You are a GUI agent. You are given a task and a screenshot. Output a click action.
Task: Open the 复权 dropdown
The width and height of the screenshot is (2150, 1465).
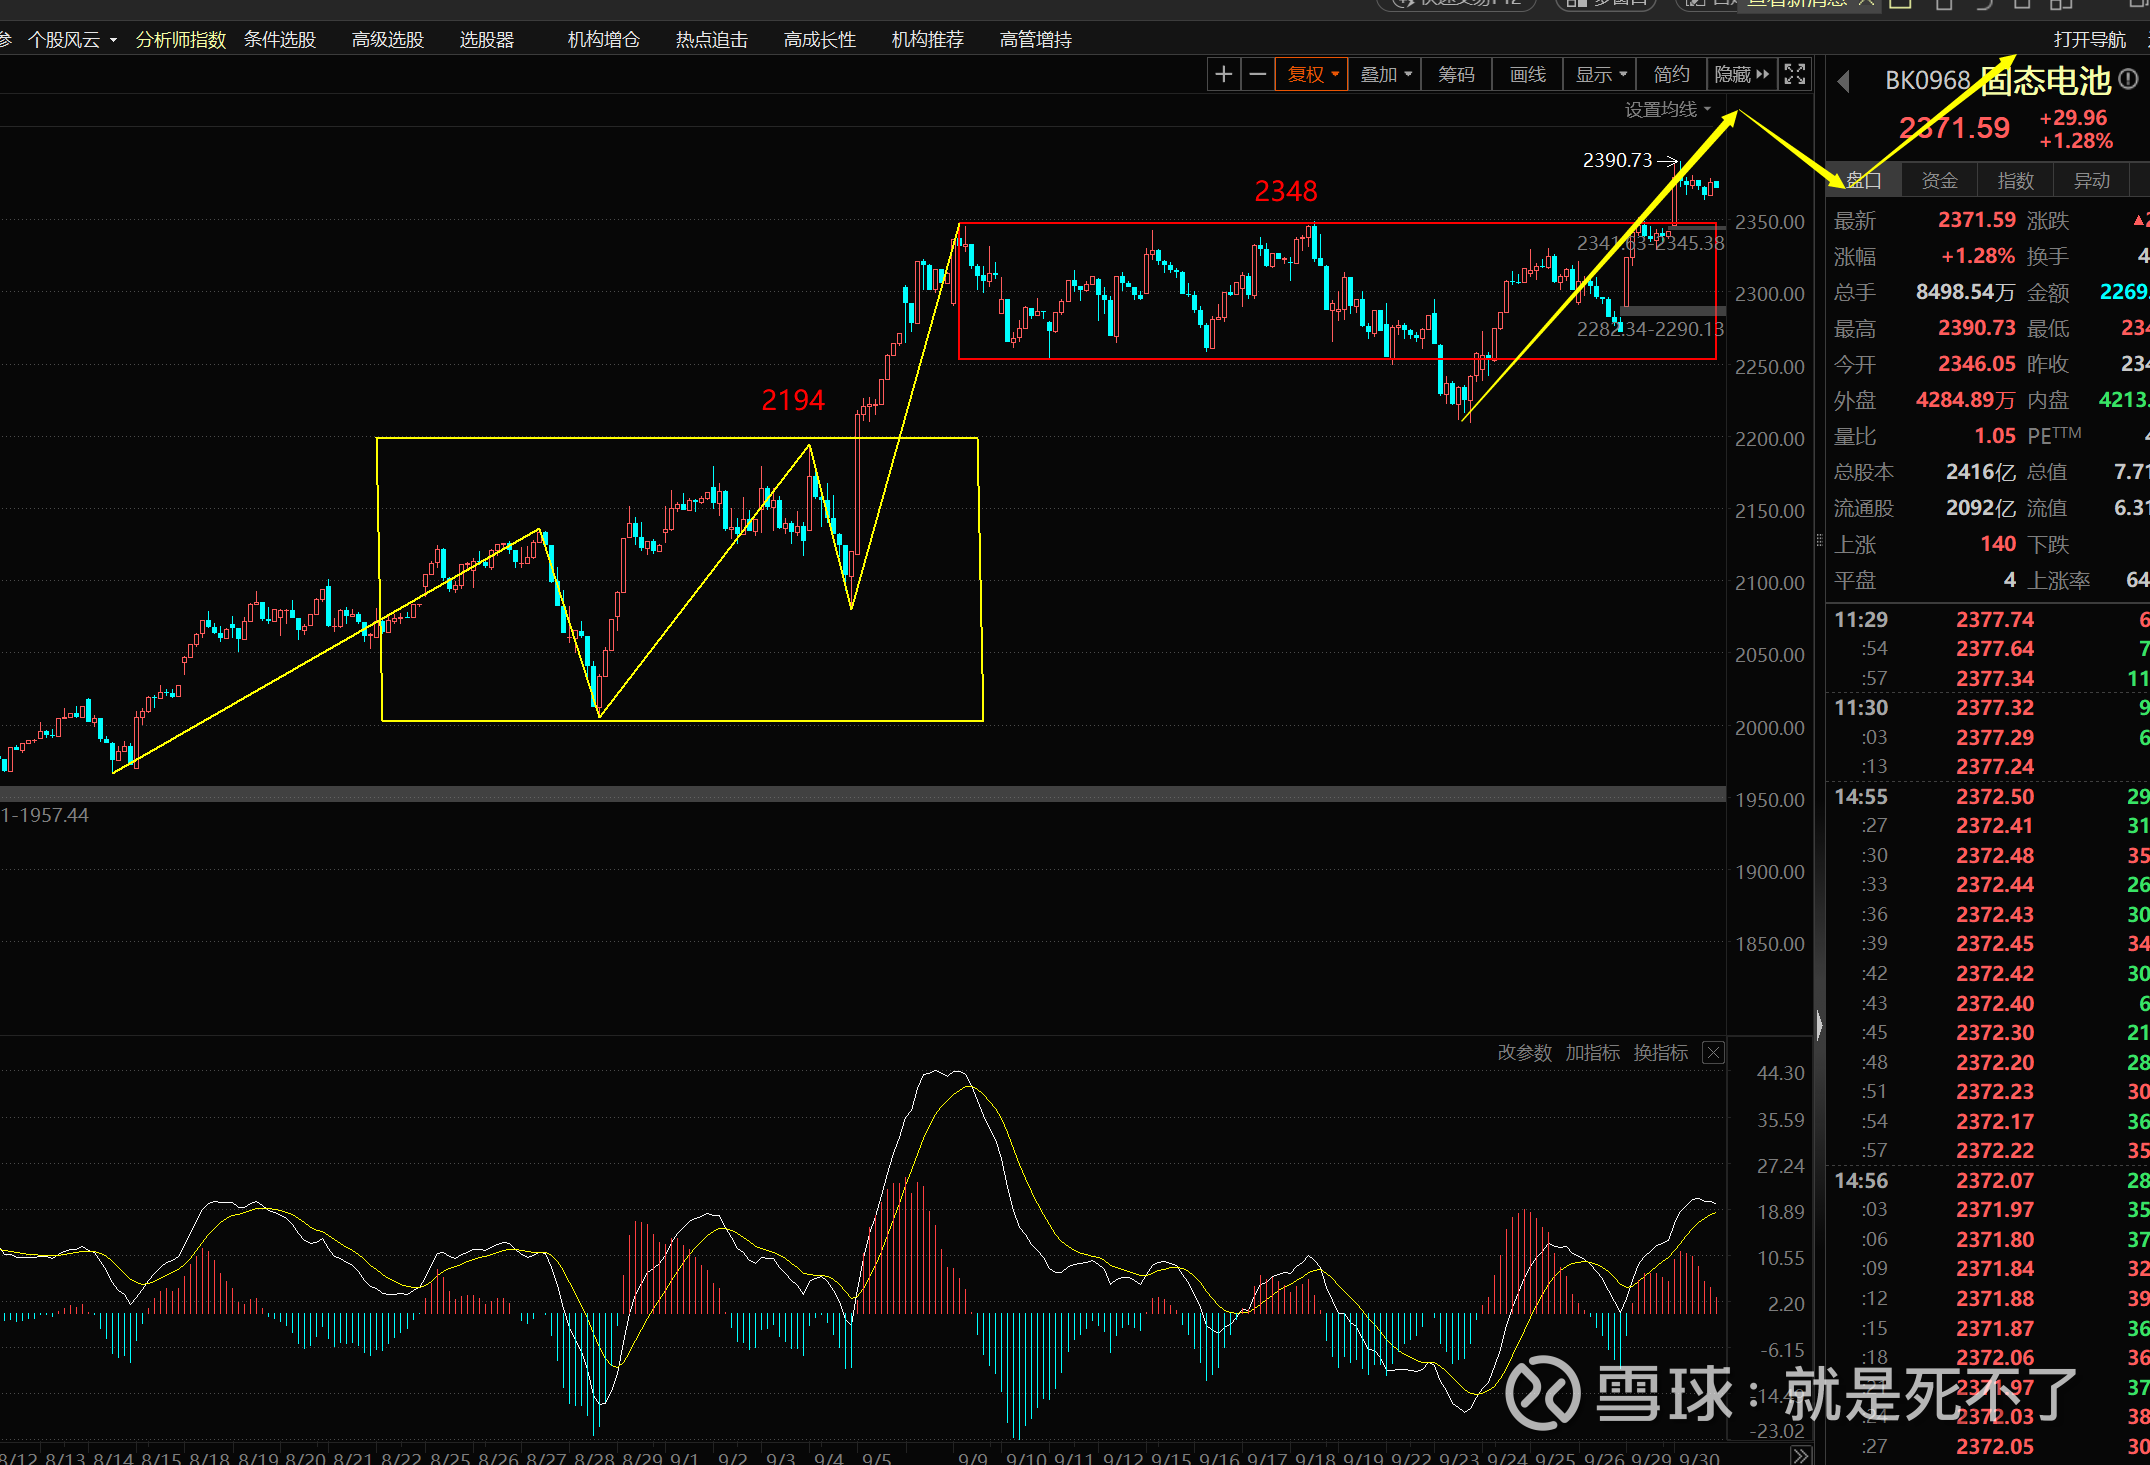[x=1312, y=74]
